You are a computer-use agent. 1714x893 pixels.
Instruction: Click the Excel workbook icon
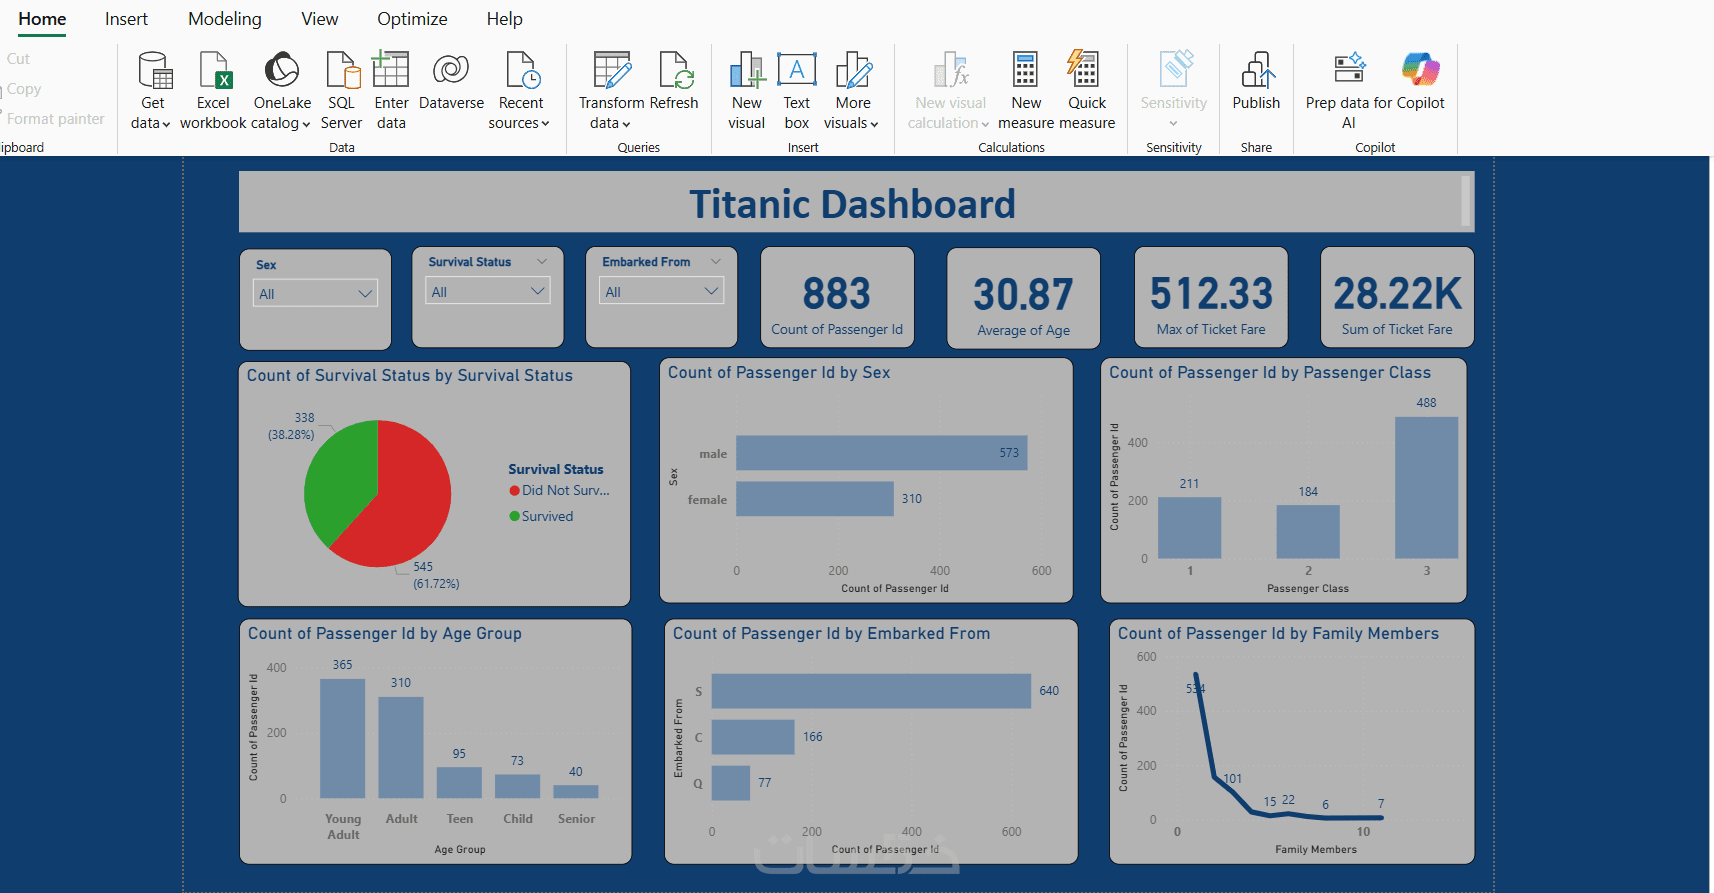click(216, 70)
